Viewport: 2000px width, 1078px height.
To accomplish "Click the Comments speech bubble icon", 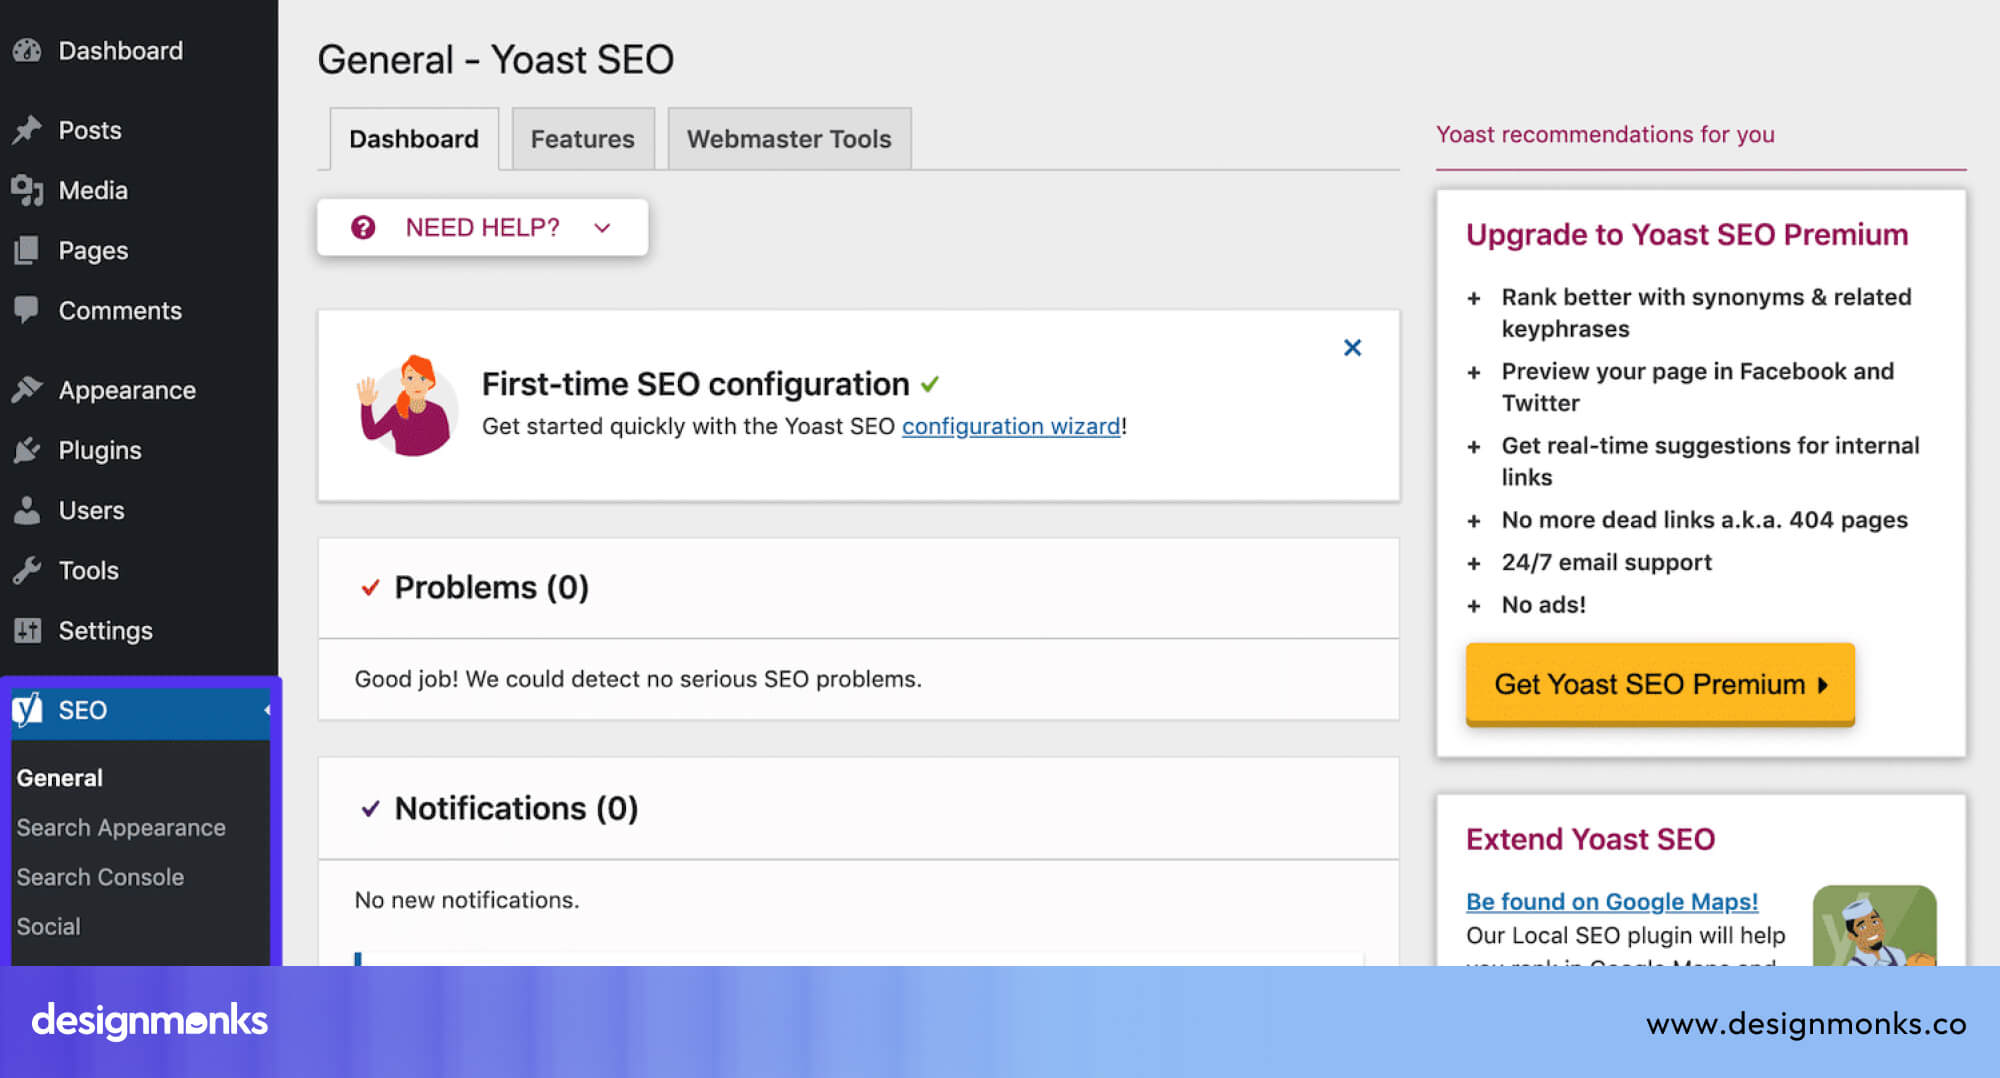I will (x=27, y=310).
